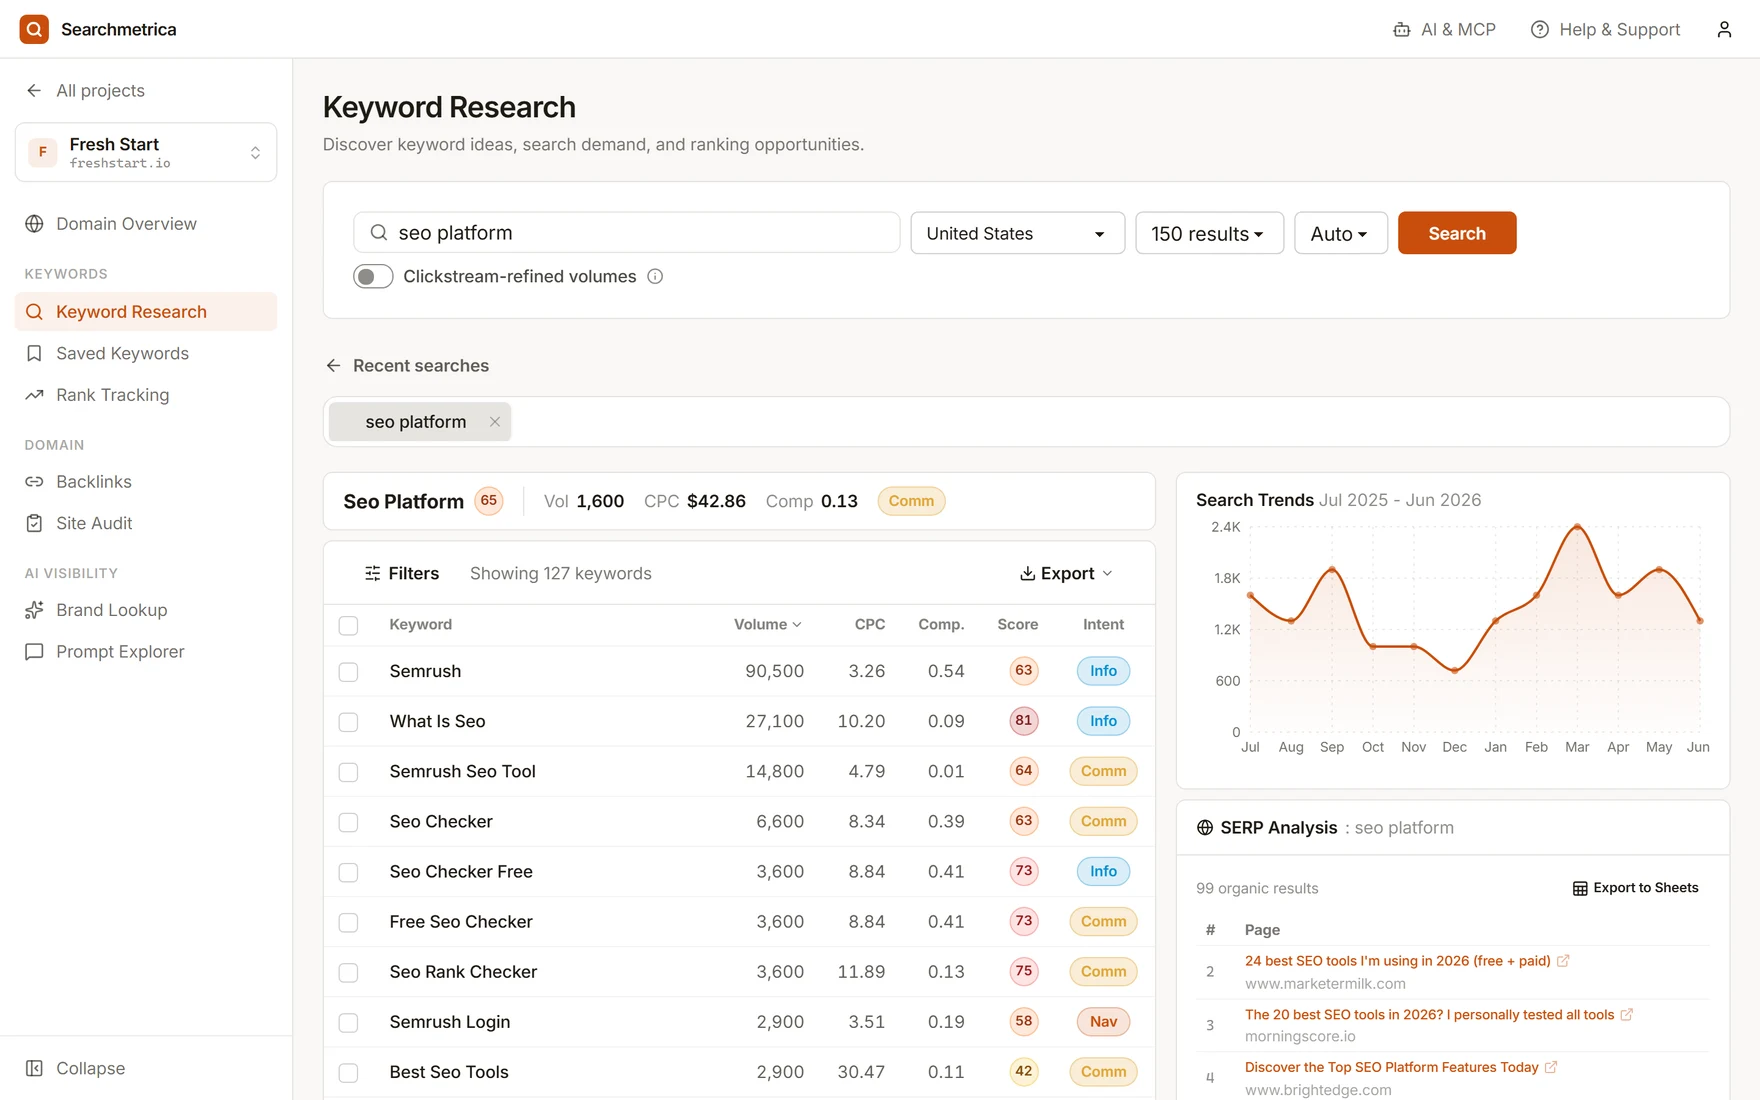Image resolution: width=1760 pixels, height=1100 pixels.
Task: Expand the 150 results dropdown
Action: tap(1209, 233)
